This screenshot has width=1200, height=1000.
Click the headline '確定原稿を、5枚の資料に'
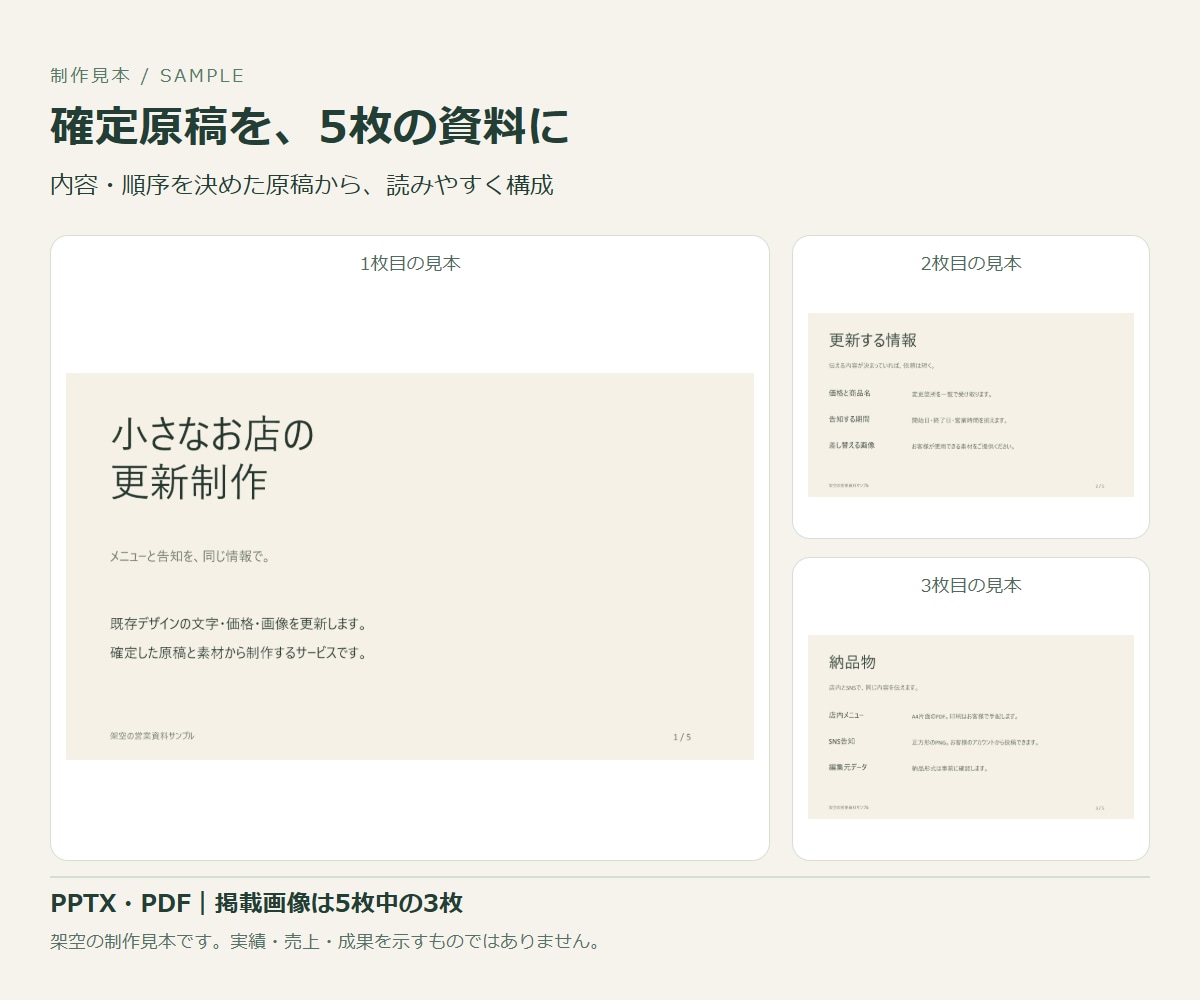tap(310, 127)
